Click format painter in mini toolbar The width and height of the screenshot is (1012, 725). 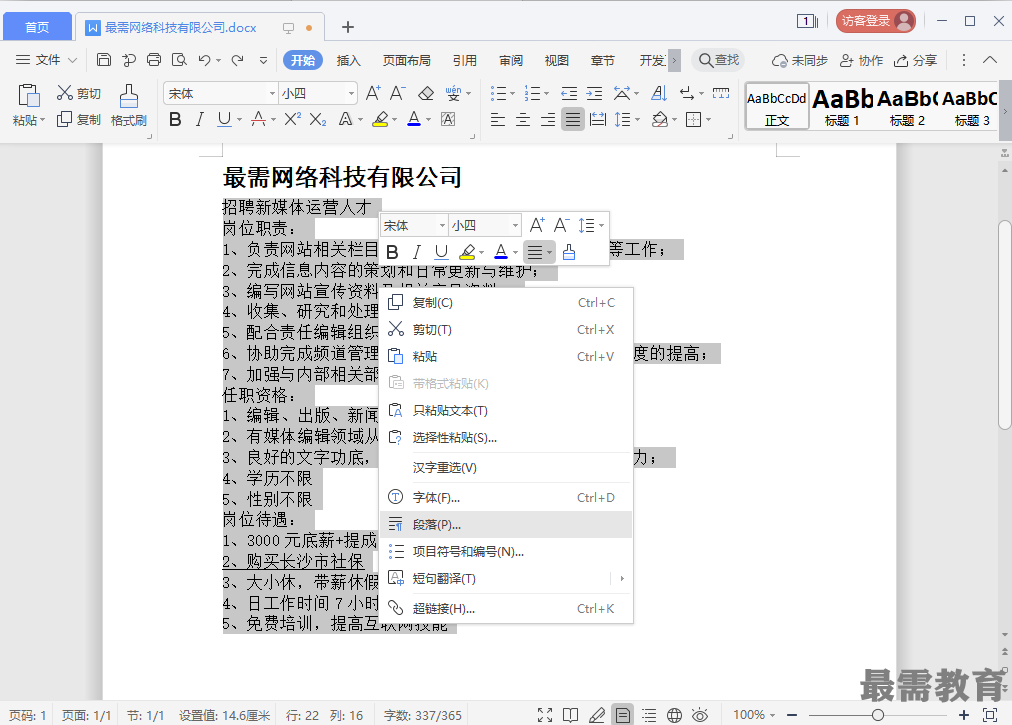click(569, 252)
